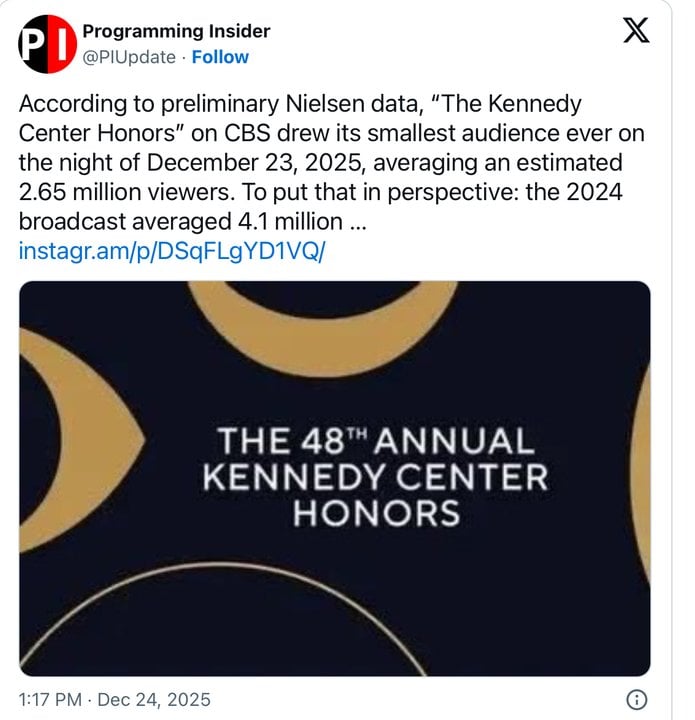The image size is (695, 720).
Task: Click the Programming Insider PI avatar
Action: (x=42, y=44)
